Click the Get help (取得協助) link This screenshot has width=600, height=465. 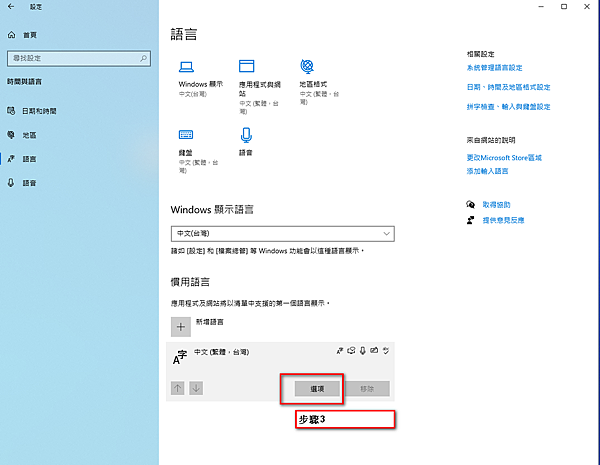496,205
